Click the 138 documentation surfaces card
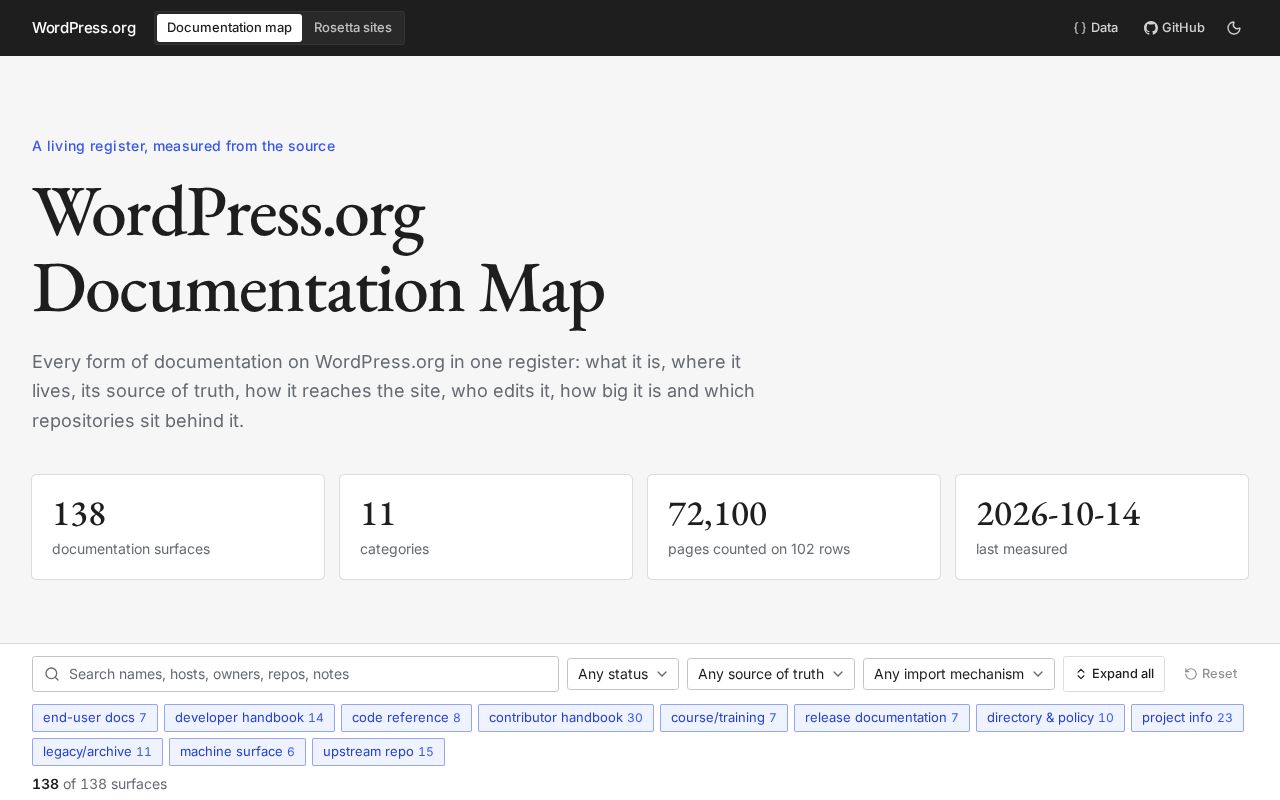1280x800 pixels. pyautogui.click(x=178, y=527)
